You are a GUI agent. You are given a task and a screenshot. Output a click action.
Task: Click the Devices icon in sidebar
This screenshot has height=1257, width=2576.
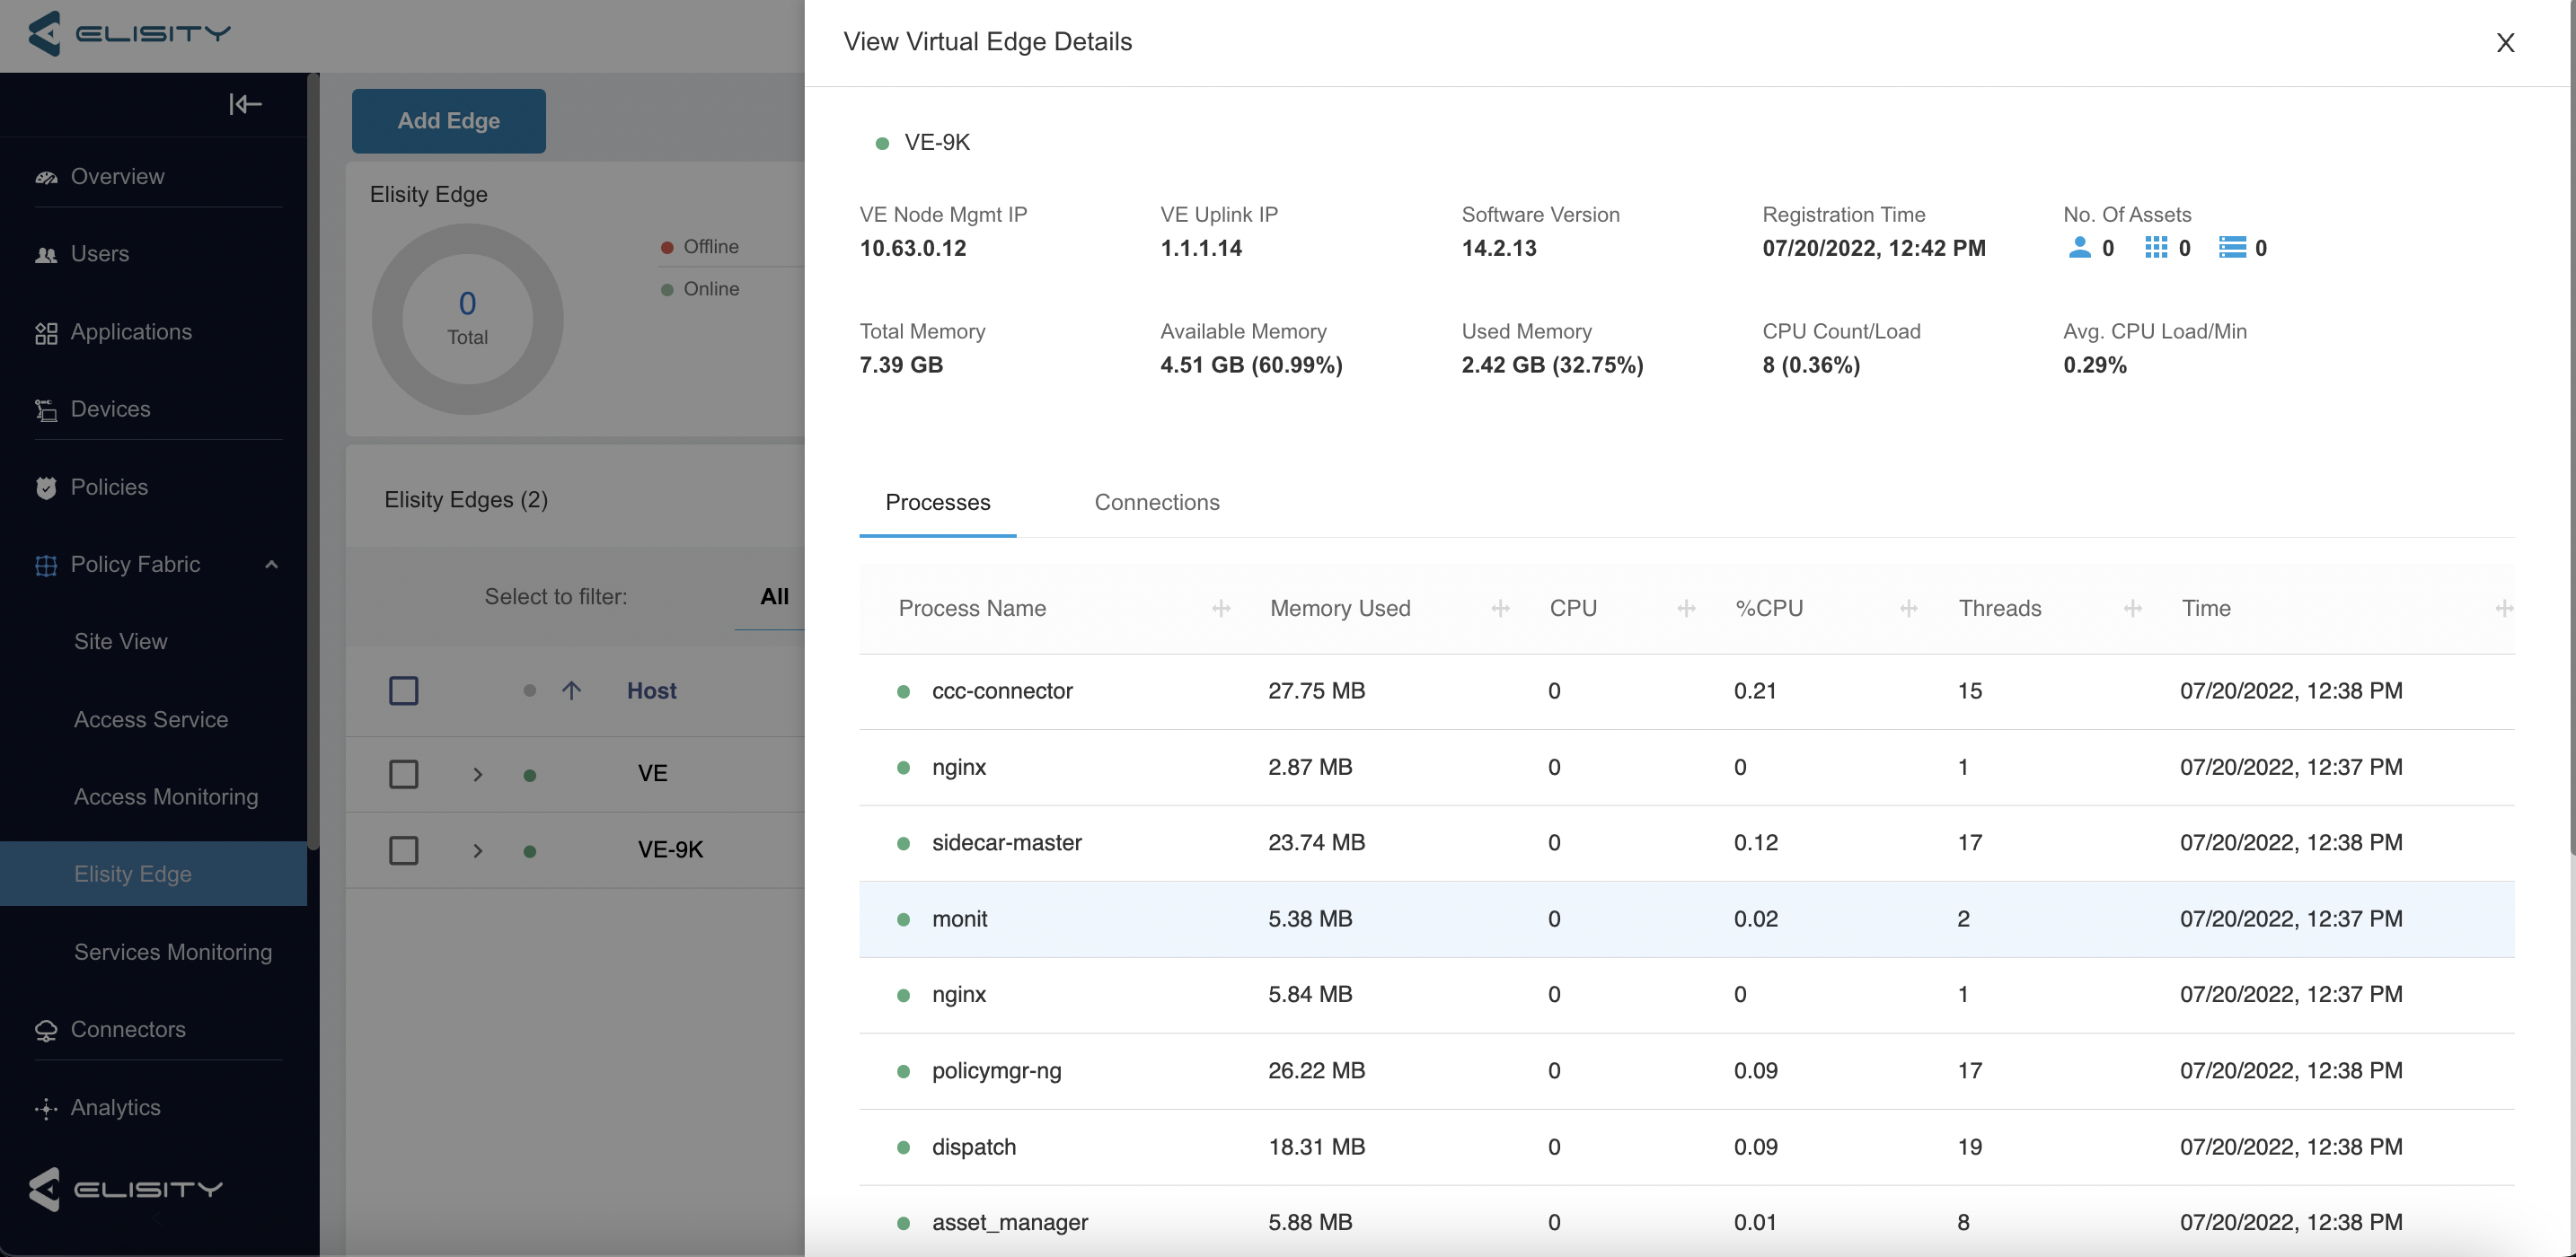46,410
